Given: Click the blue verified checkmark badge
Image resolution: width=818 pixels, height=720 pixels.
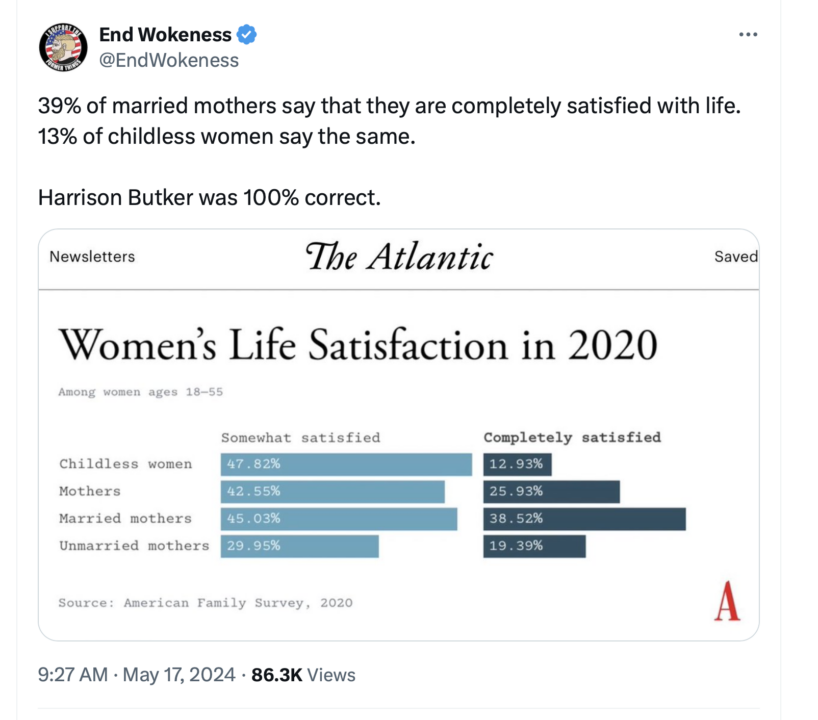Looking at the screenshot, I should click(x=247, y=35).
